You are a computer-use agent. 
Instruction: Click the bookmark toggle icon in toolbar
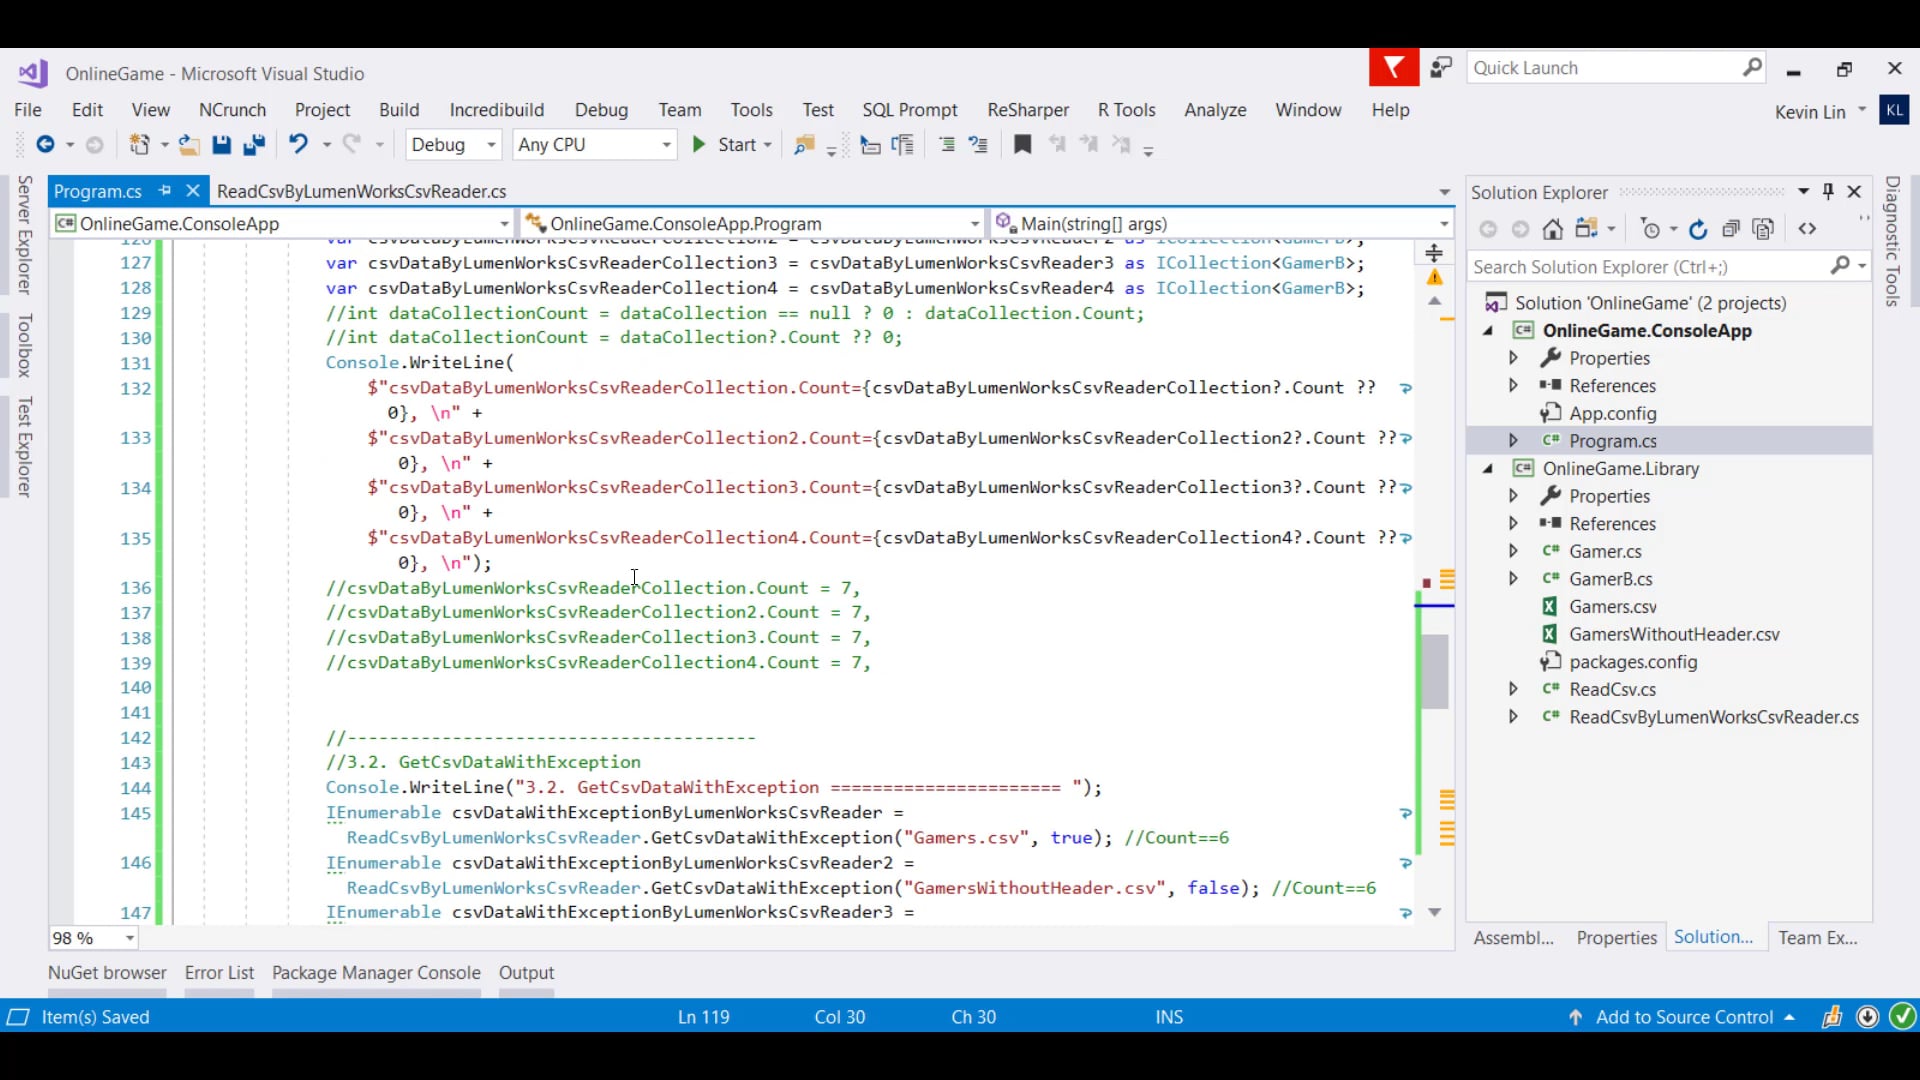pos(1022,145)
